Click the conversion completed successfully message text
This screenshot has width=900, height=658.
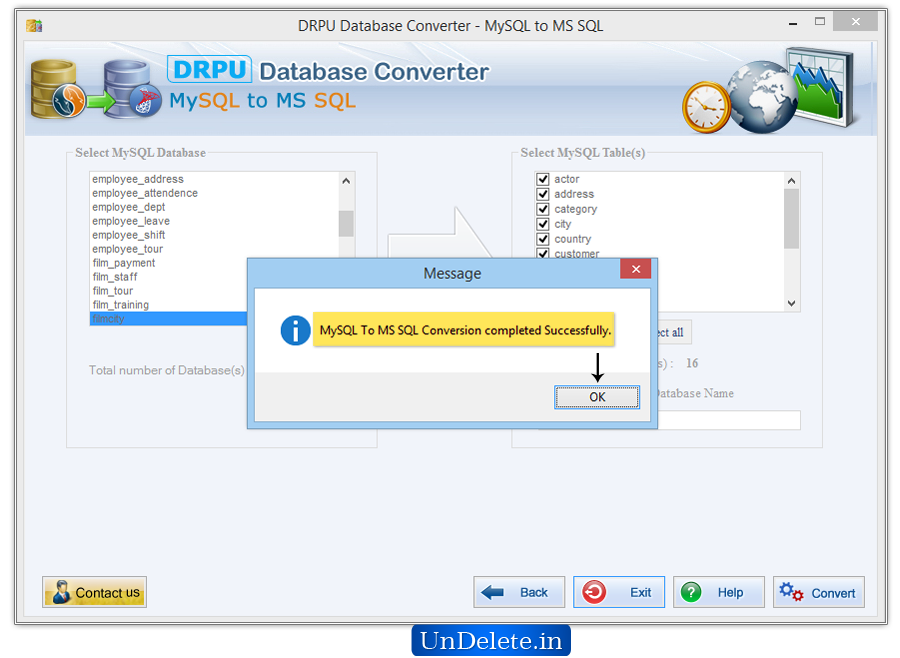465,330
